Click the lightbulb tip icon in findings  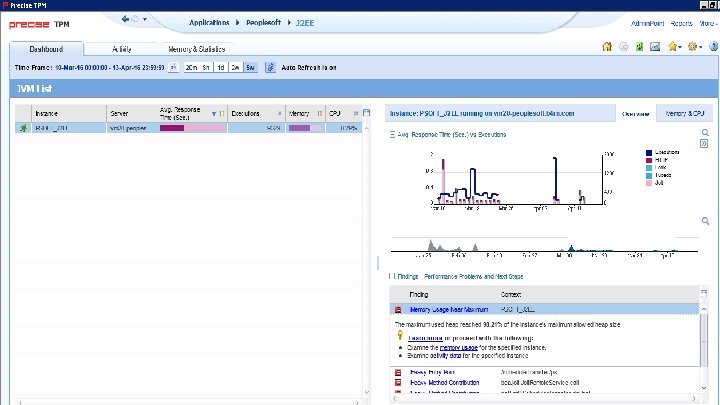pyautogui.click(x=400, y=336)
